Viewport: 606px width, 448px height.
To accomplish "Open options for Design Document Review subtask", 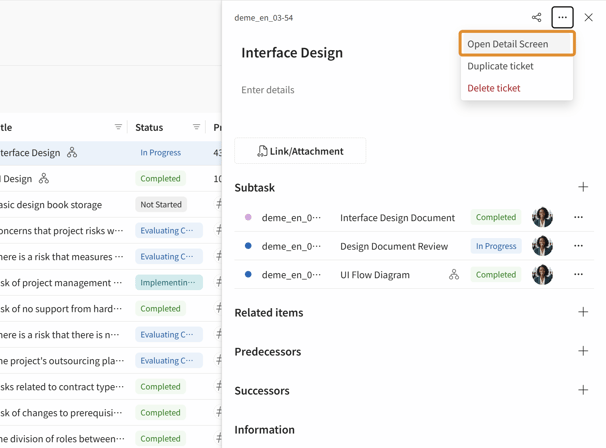I will 578,246.
